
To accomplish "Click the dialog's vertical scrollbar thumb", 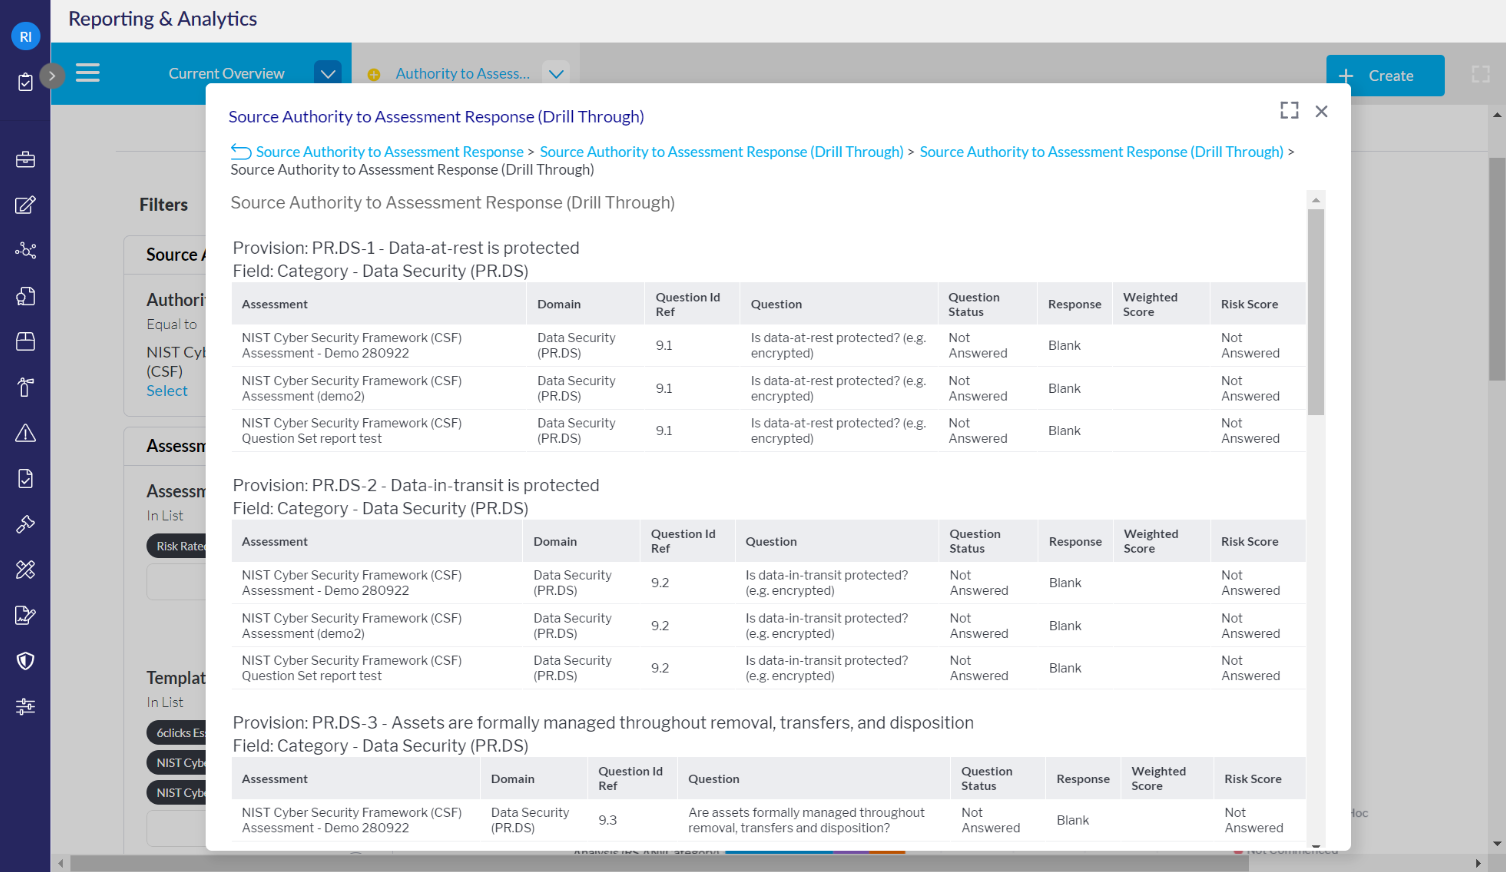I will click(1316, 310).
